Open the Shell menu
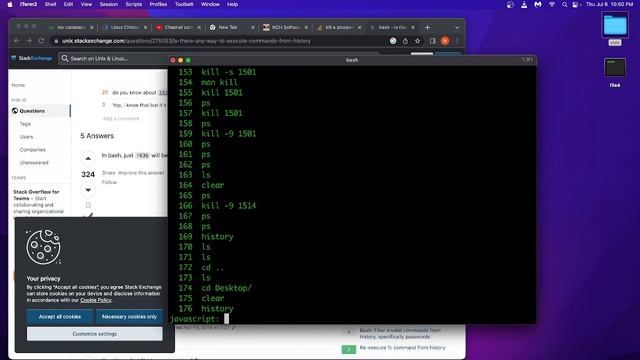Viewport: 640px width, 360px height. pyautogui.click(x=50, y=4)
